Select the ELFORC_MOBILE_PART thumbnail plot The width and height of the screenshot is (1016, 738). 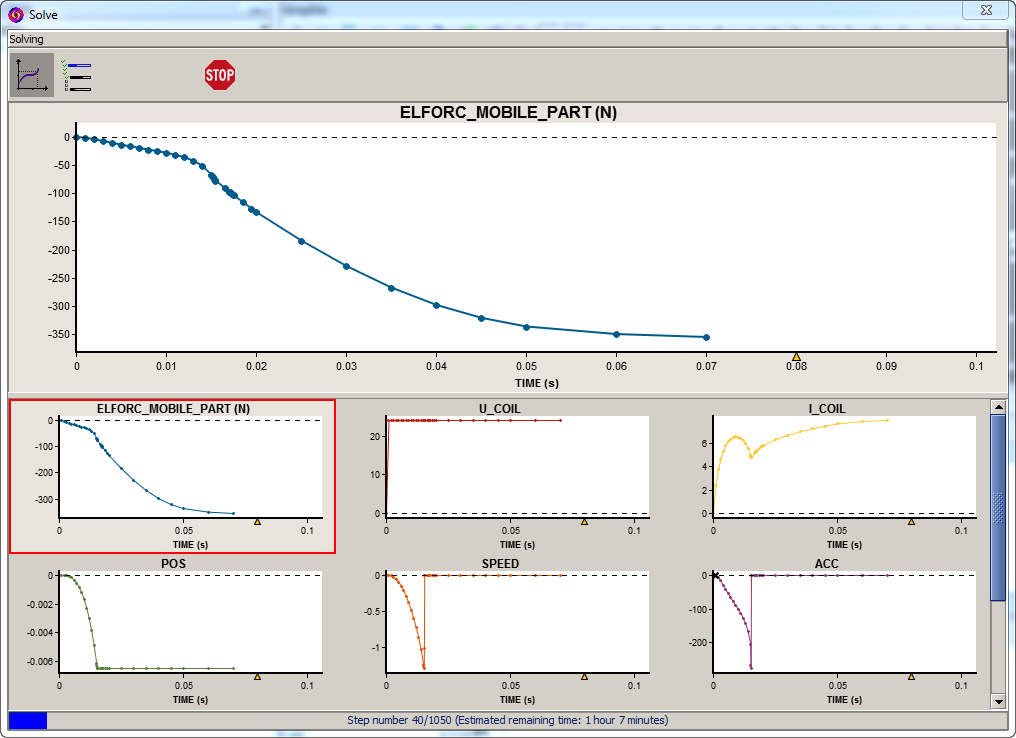click(172, 475)
